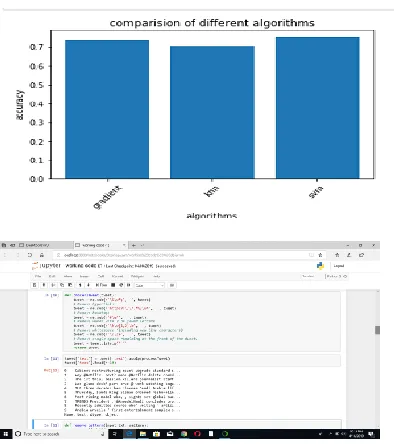The image size is (394, 444).
Task: Open Mail app from the taskbar
Action: pos(170,434)
